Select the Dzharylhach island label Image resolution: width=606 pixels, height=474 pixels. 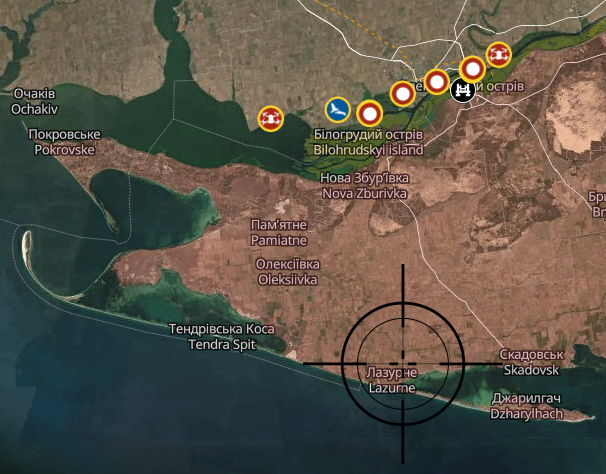pyautogui.click(x=526, y=406)
